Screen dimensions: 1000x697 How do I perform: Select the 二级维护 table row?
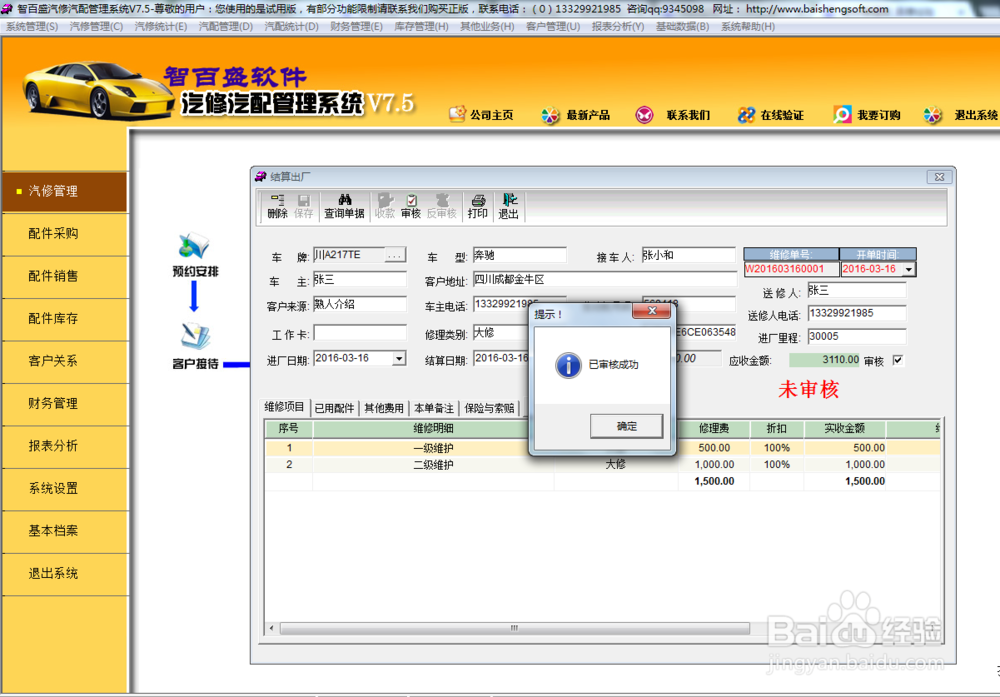[603, 464]
